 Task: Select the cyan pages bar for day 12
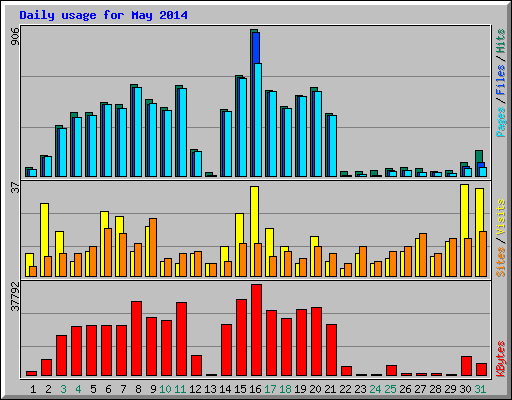pyautogui.click(x=197, y=164)
